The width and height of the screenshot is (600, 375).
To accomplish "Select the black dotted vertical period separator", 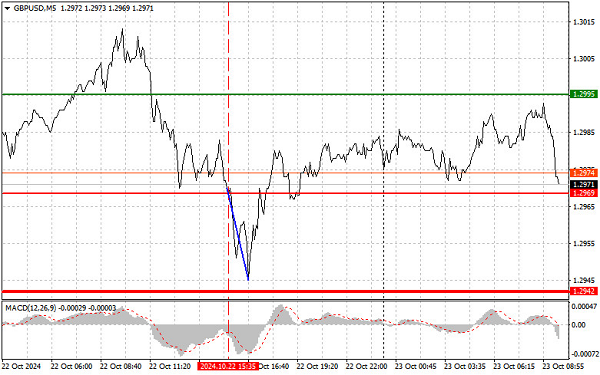I will click(x=384, y=180).
